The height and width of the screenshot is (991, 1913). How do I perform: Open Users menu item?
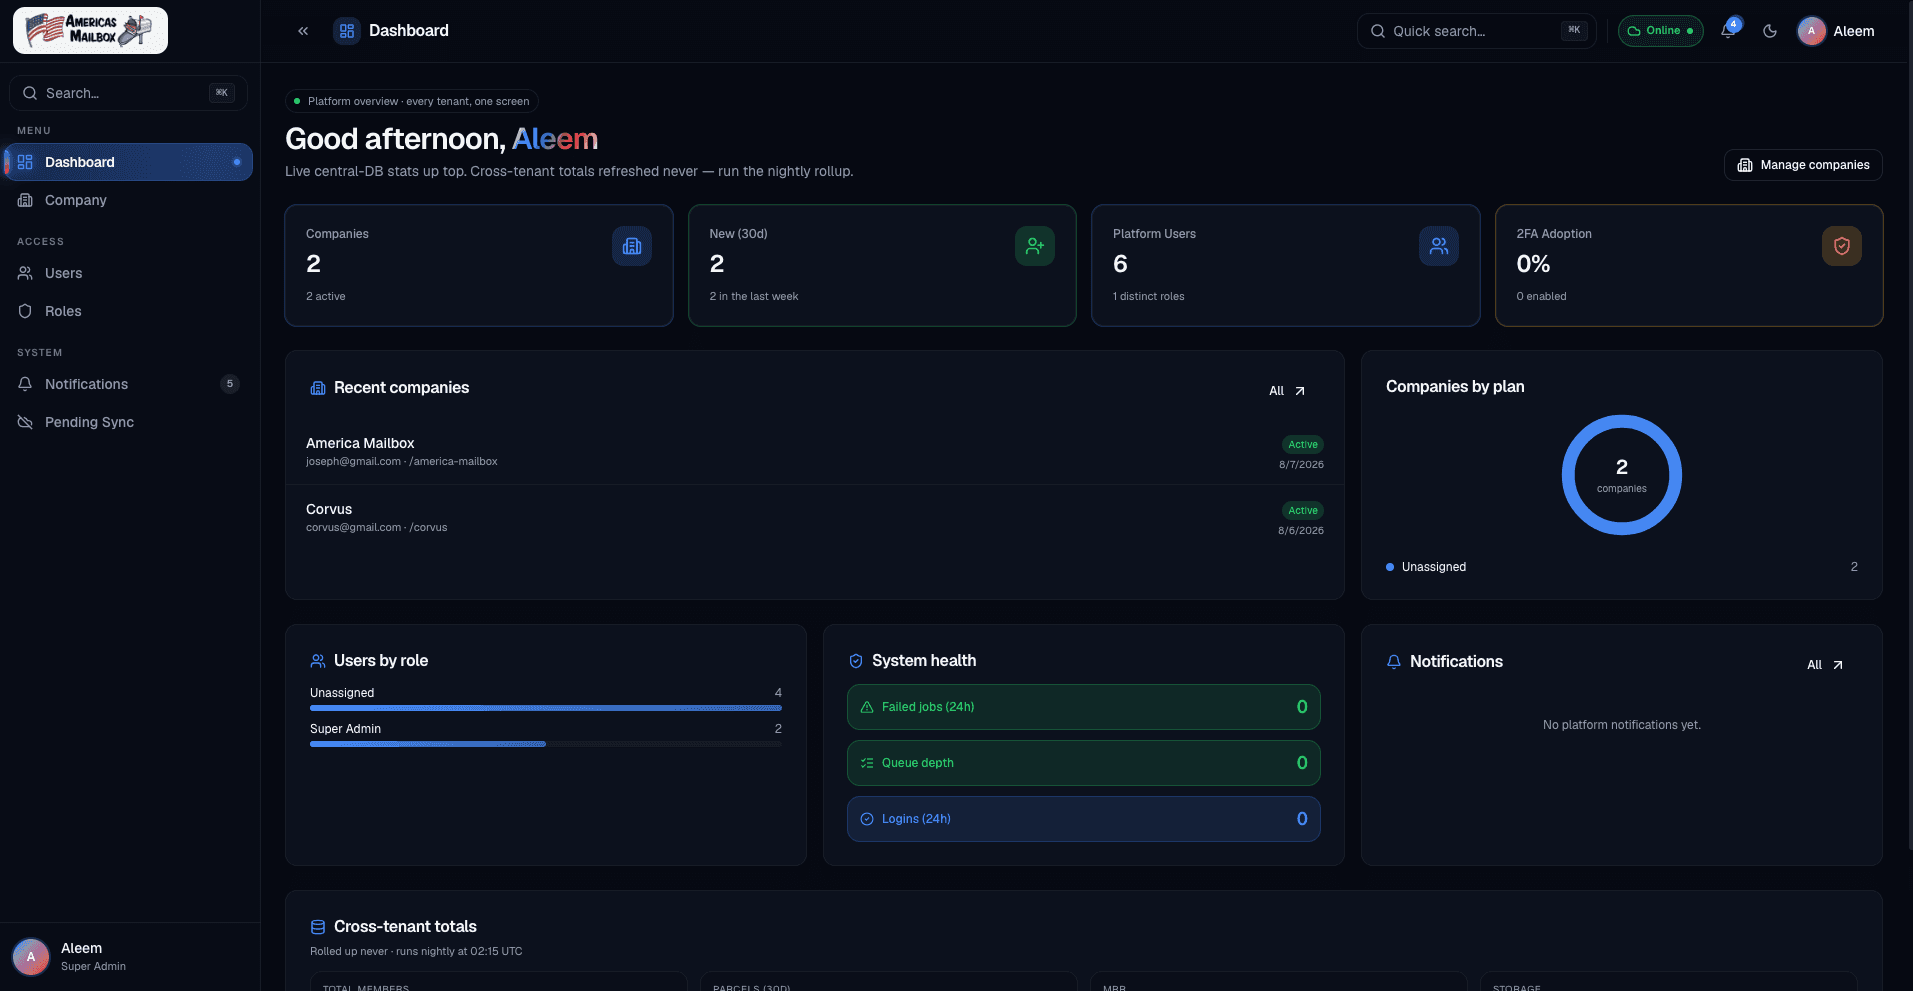coord(129,273)
